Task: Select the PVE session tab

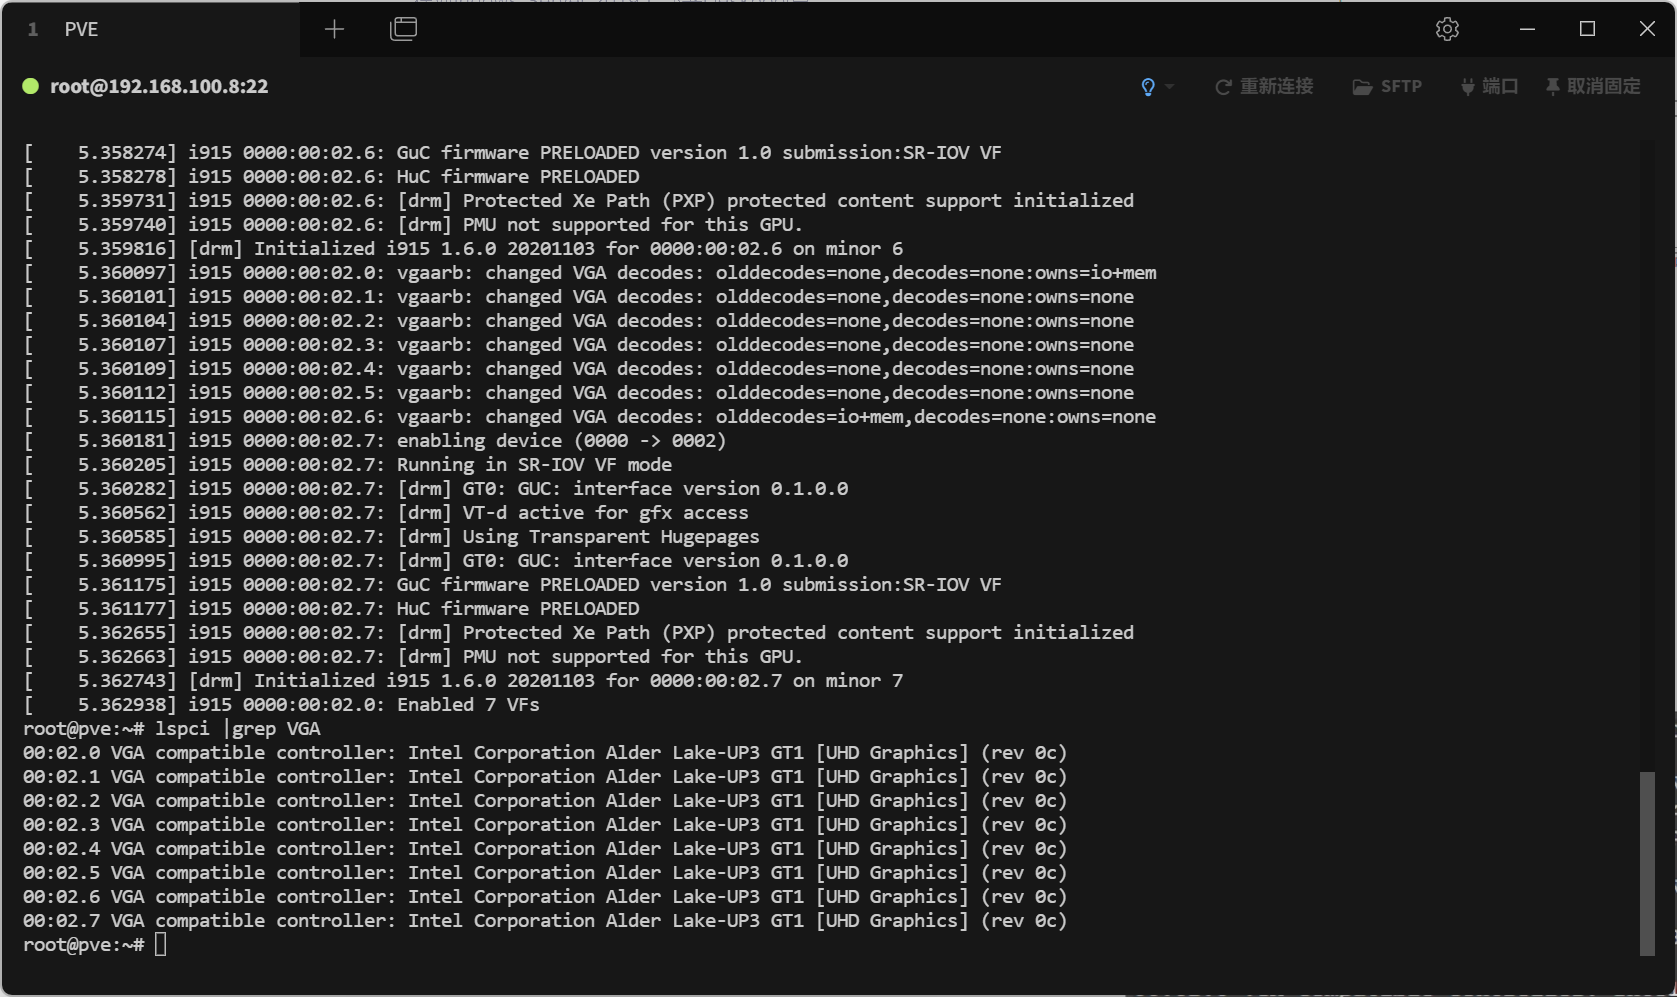Action: [x=81, y=29]
